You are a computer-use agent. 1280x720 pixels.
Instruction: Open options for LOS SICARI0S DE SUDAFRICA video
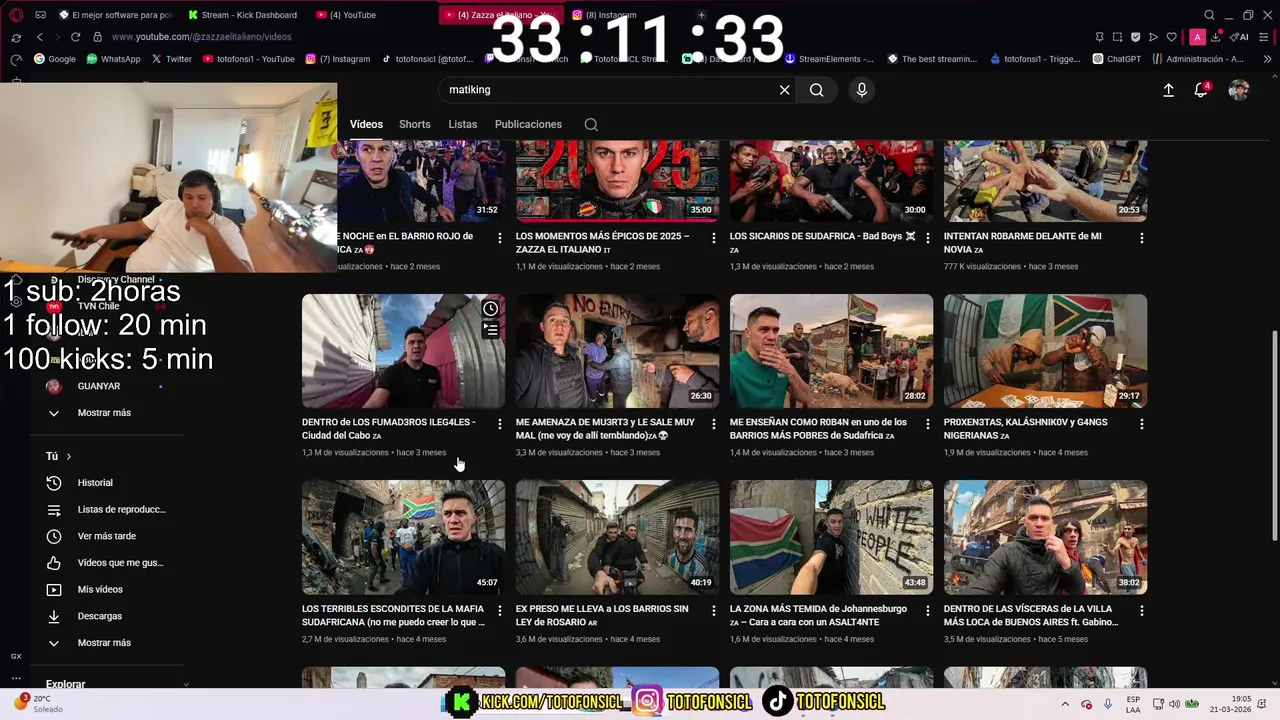point(928,238)
